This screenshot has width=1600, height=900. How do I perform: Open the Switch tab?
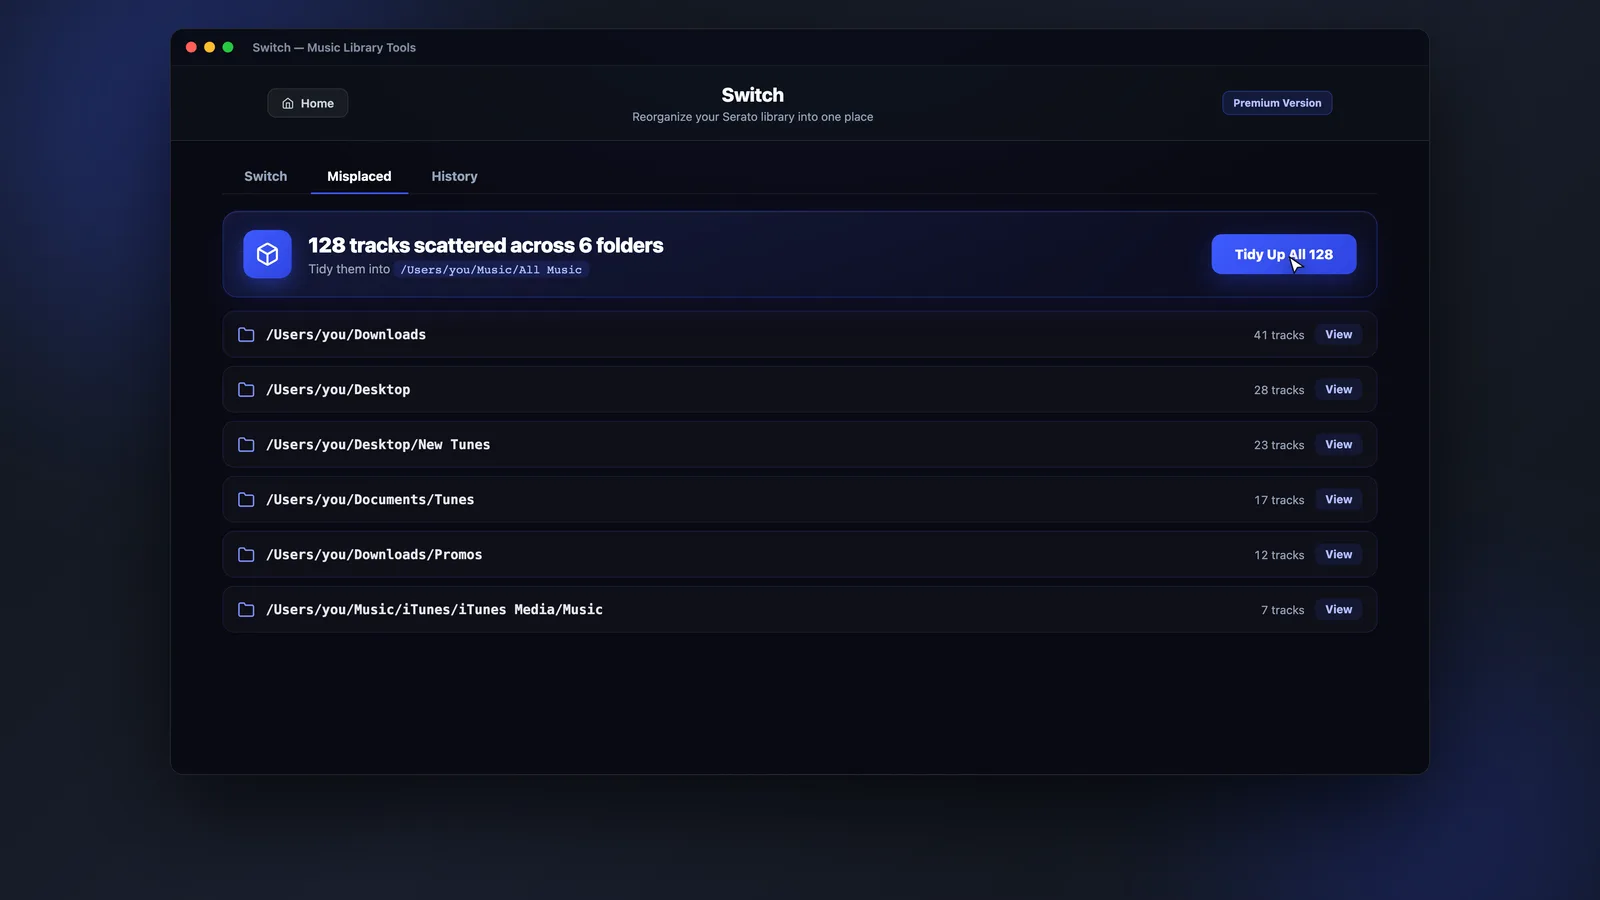pyautogui.click(x=266, y=176)
